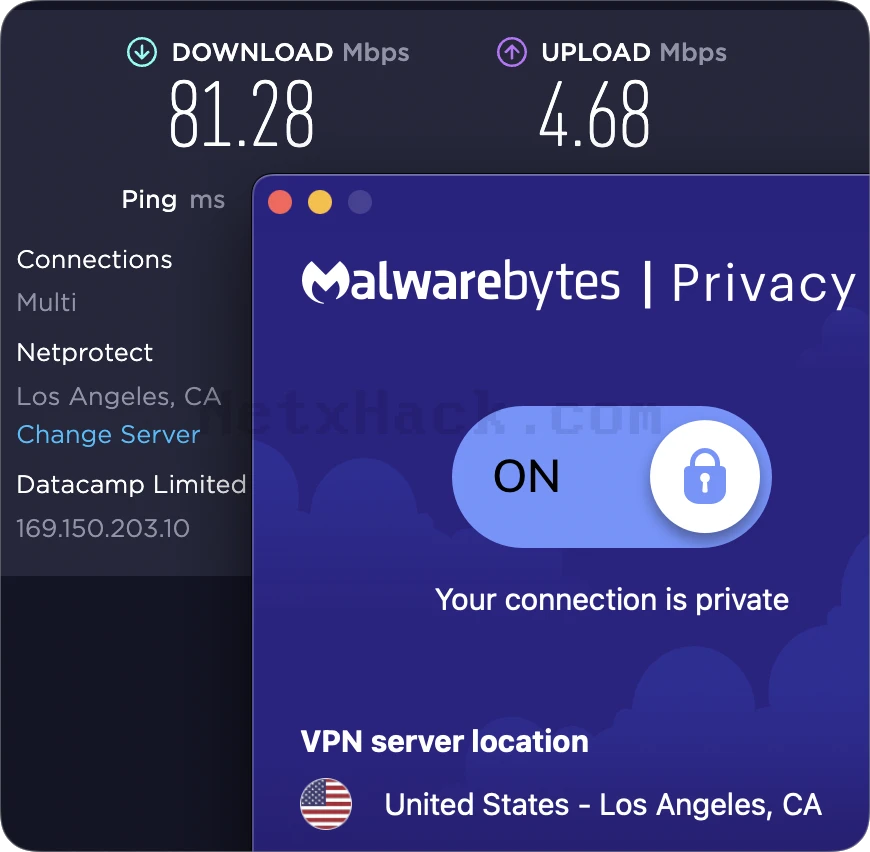Image resolution: width=870 pixels, height=852 pixels.
Task: Click the United States flag icon
Action: click(x=326, y=804)
